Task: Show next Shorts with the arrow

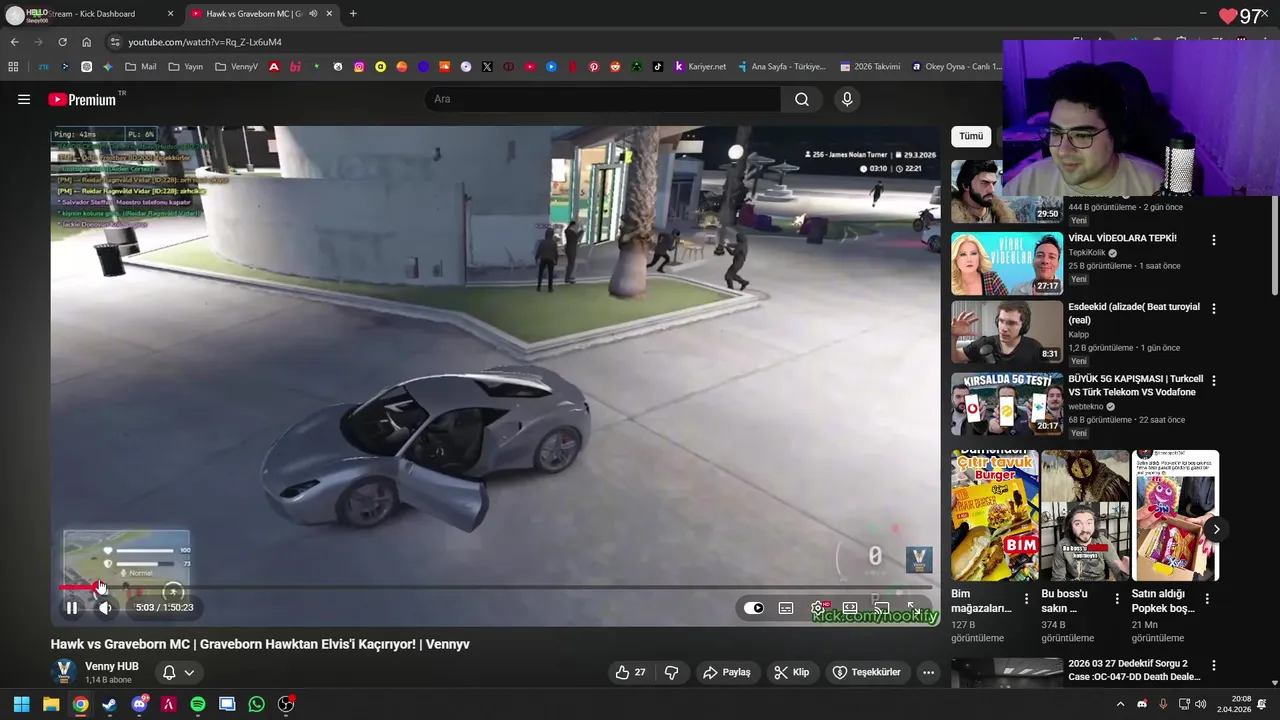Action: click(x=1216, y=529)
